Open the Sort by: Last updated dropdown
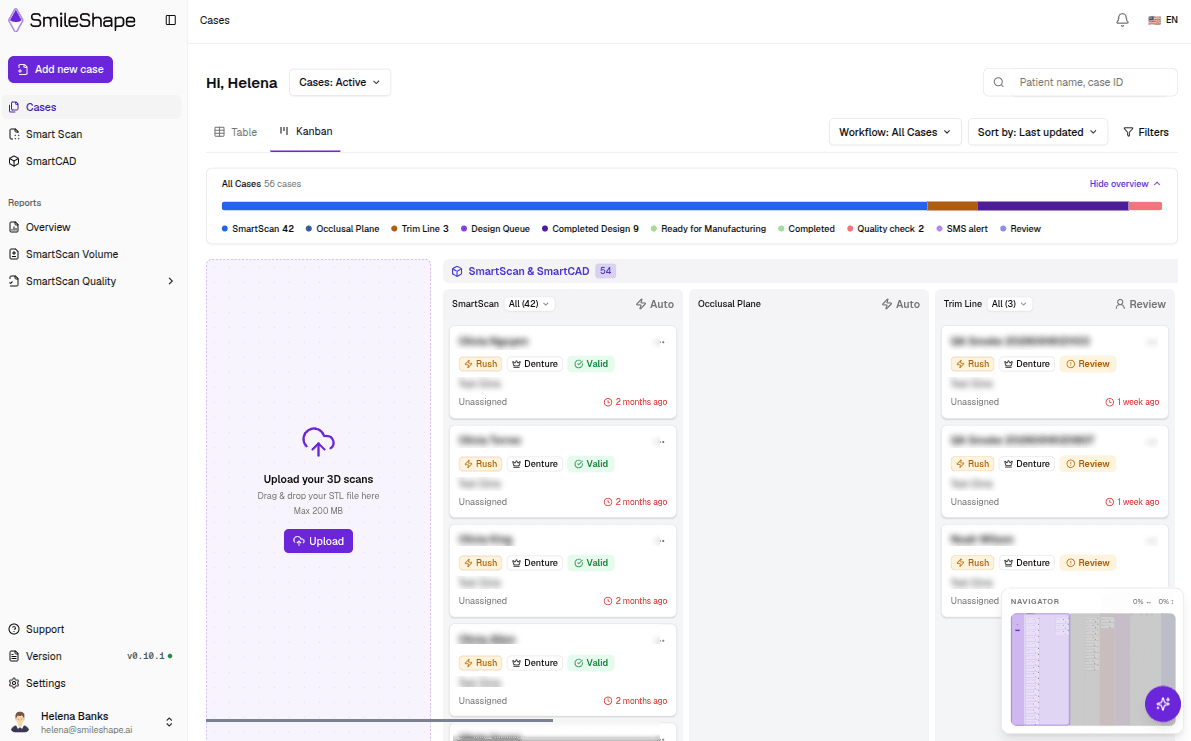 [x=1038, y=132]
